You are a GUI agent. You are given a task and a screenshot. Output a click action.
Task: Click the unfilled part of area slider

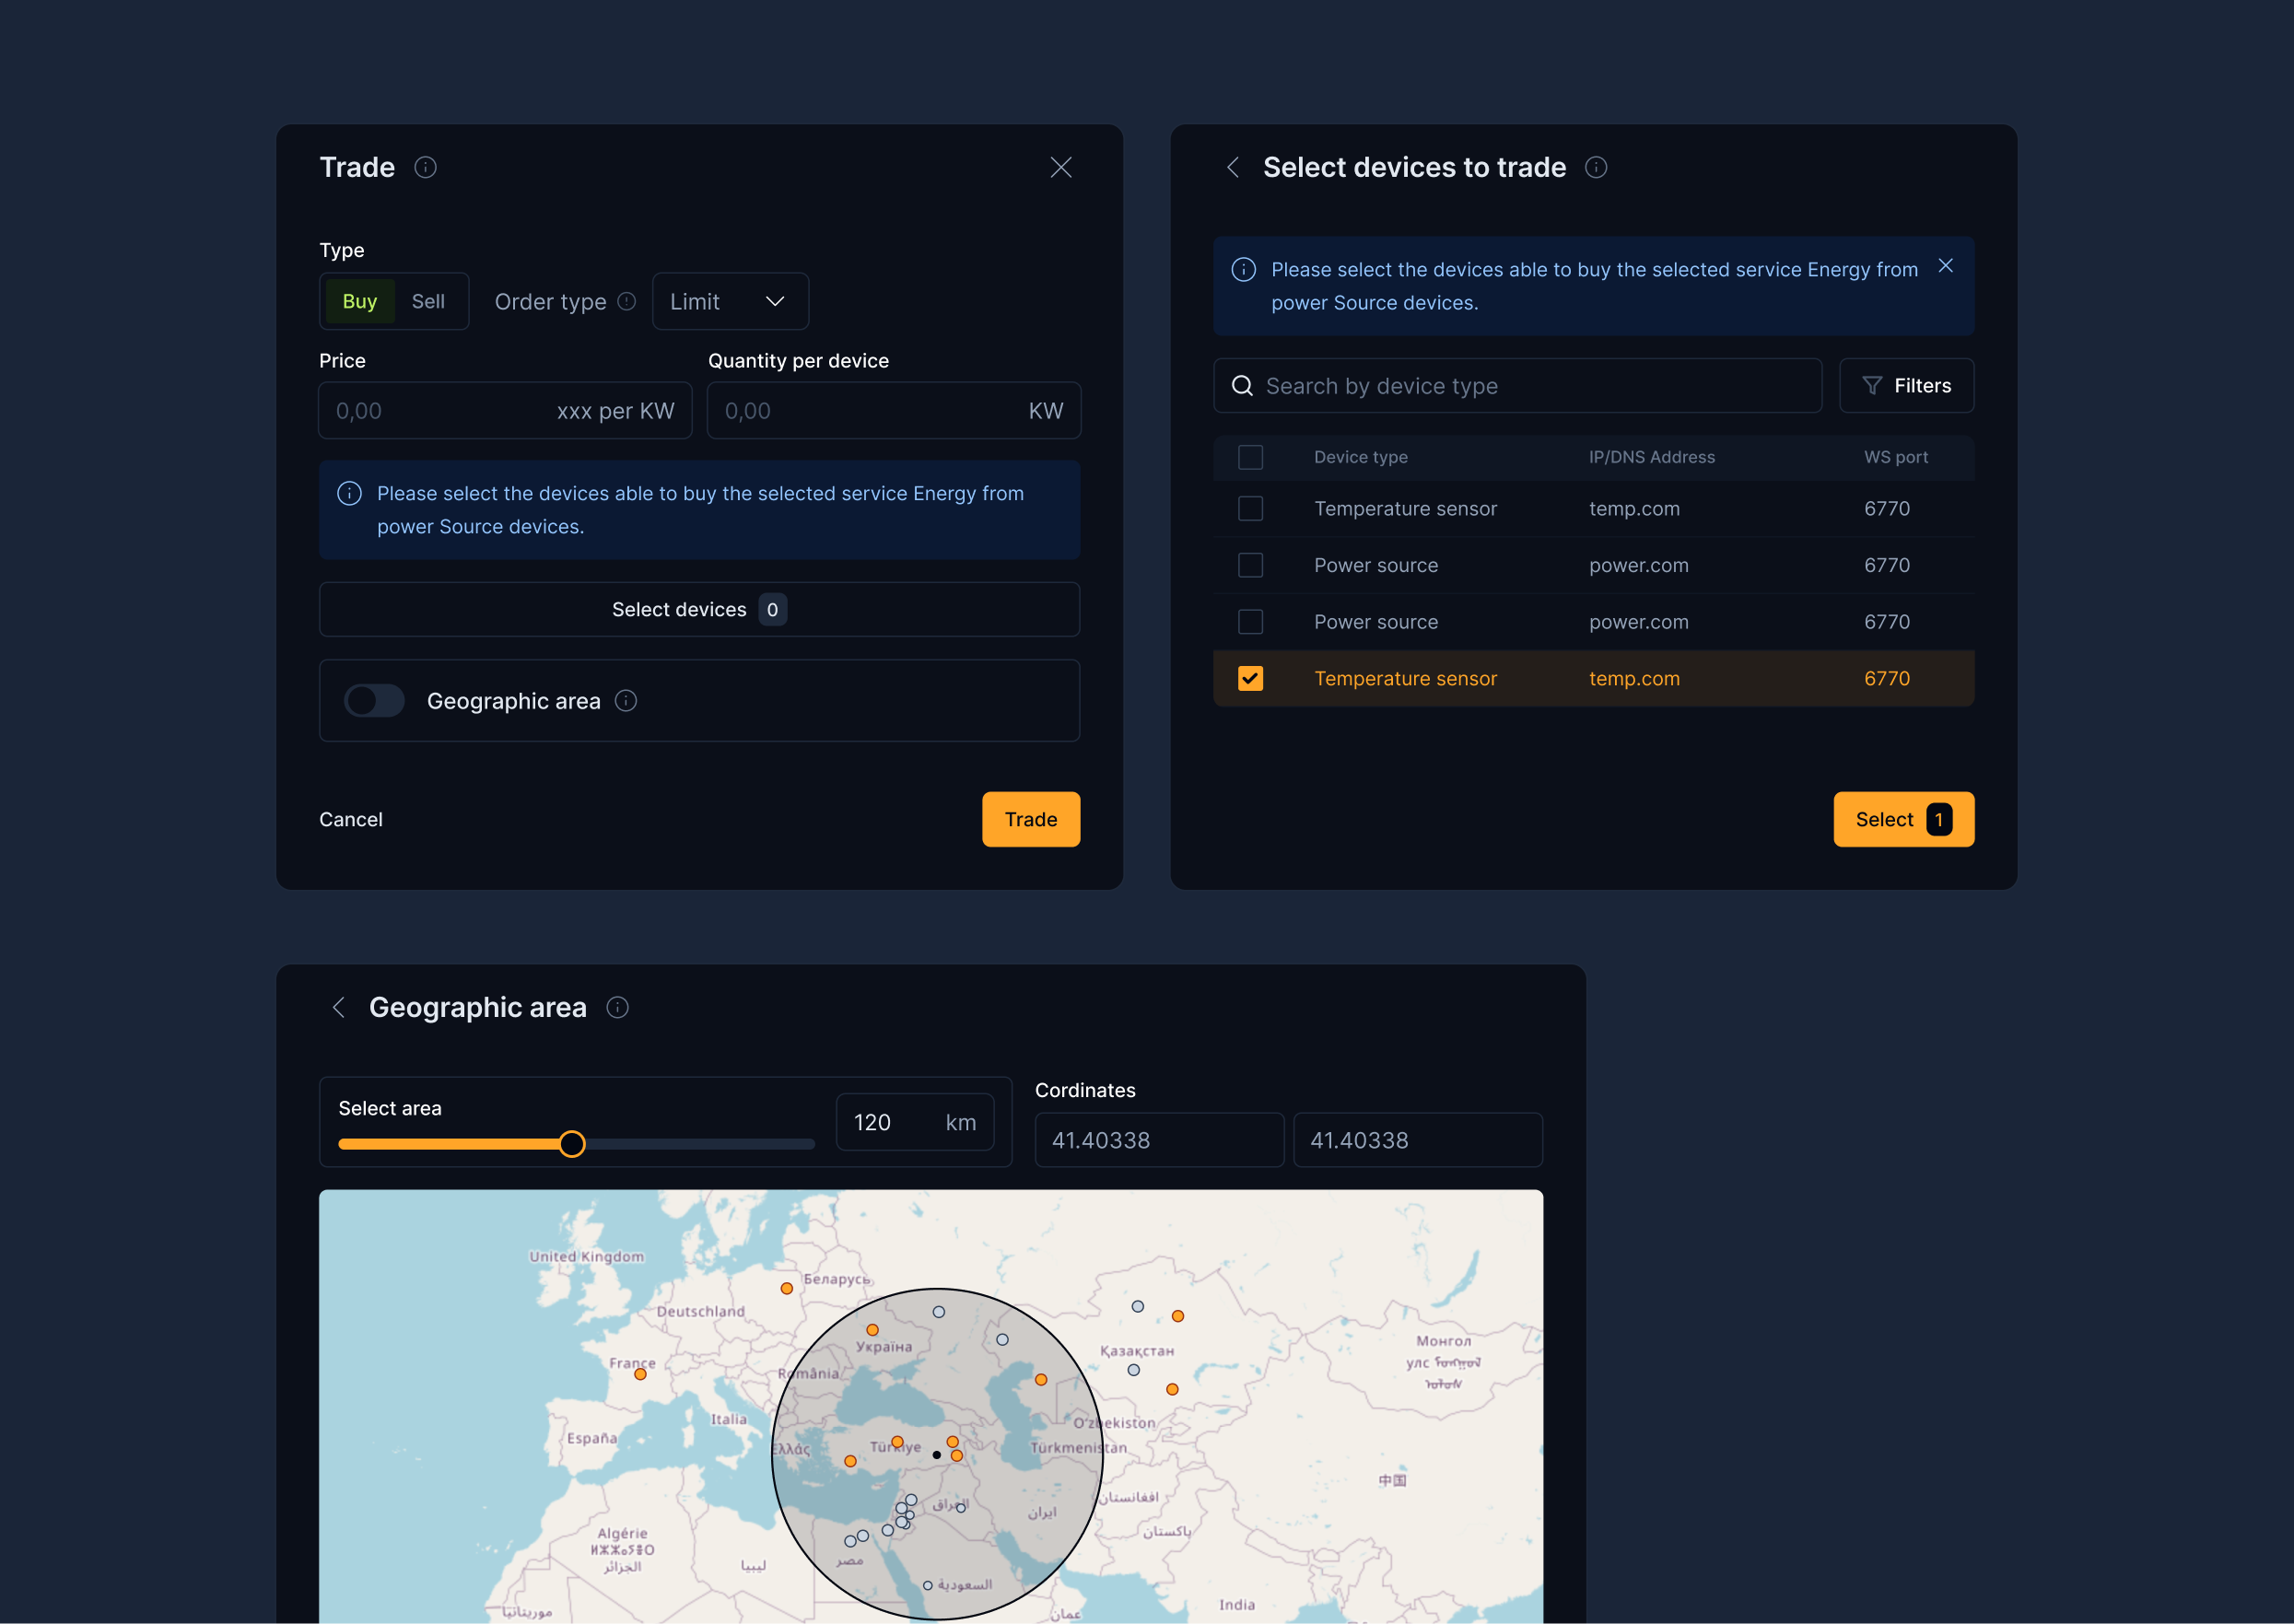click(700, 1144)
